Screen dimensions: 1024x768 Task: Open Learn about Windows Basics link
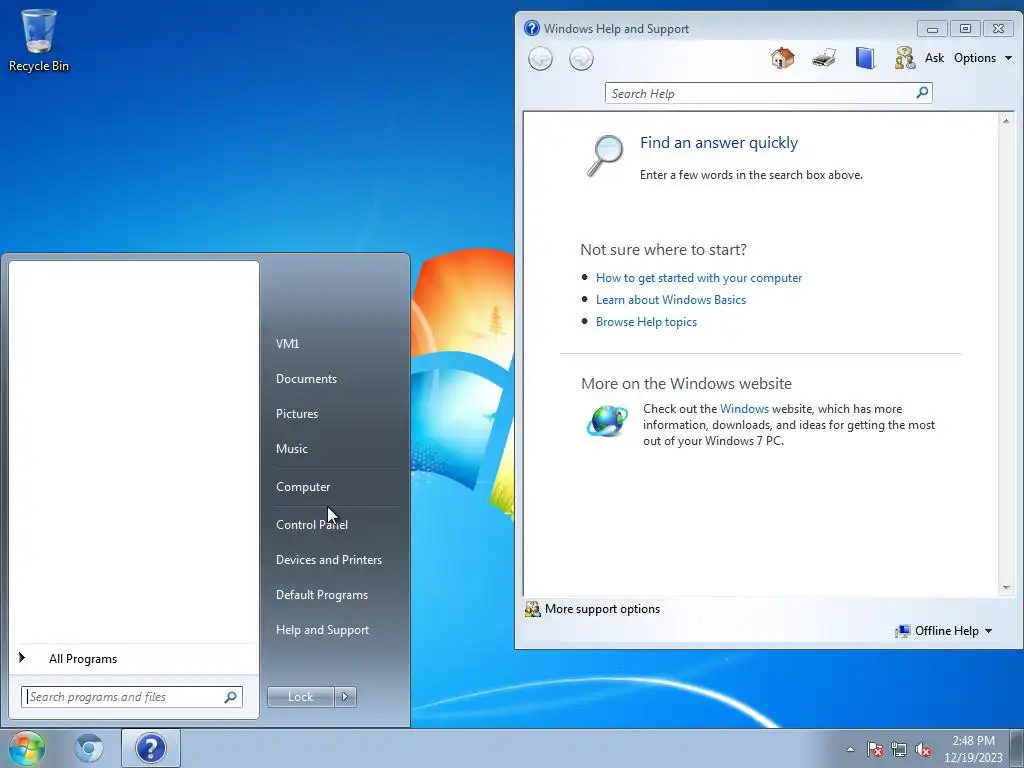[671, 300]
